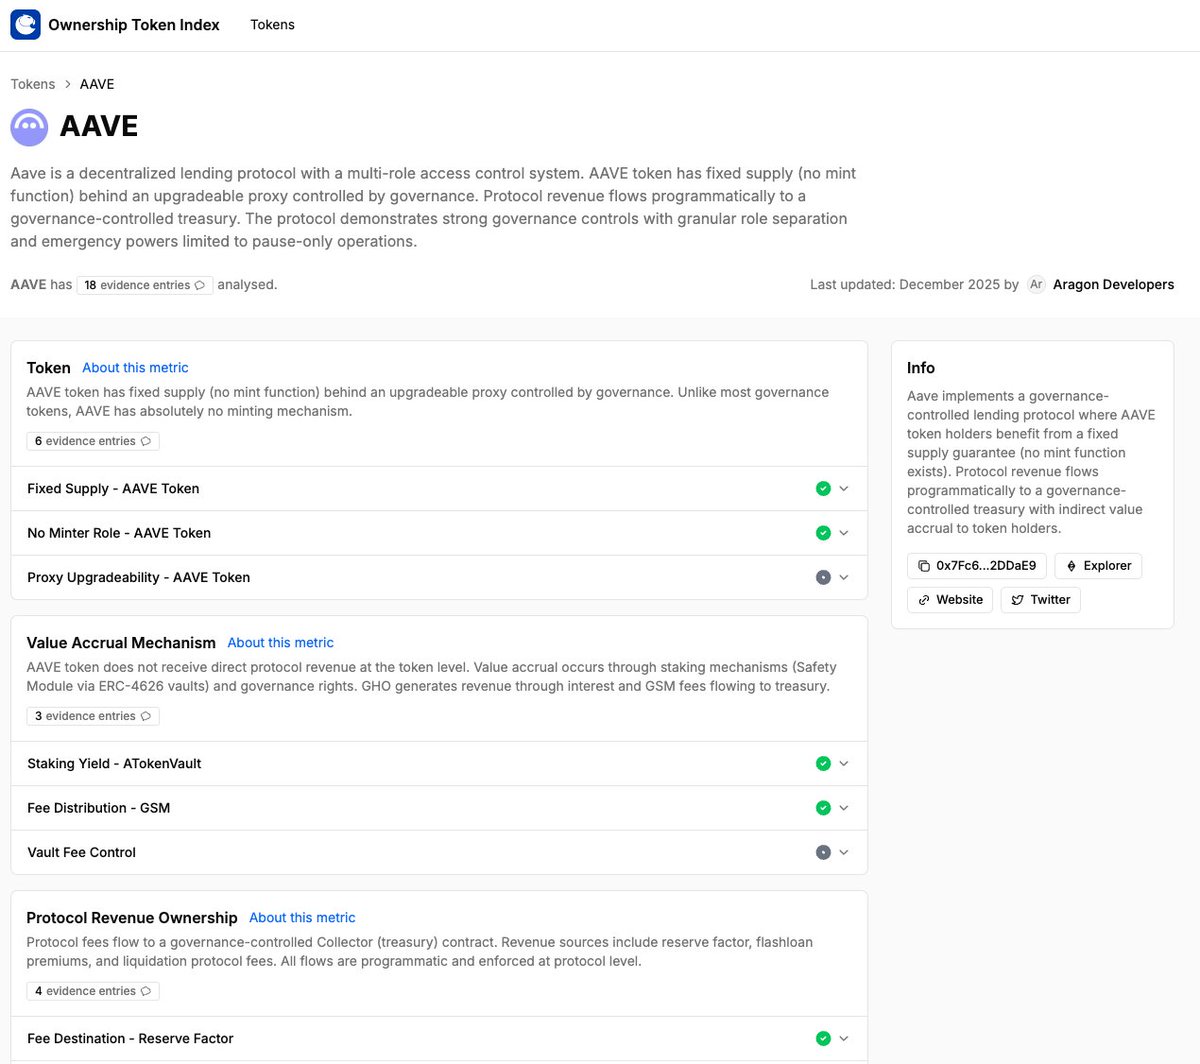1200x1064 pixels.
Task: Click the green check on Fixed Supply row
Action: 823,489
